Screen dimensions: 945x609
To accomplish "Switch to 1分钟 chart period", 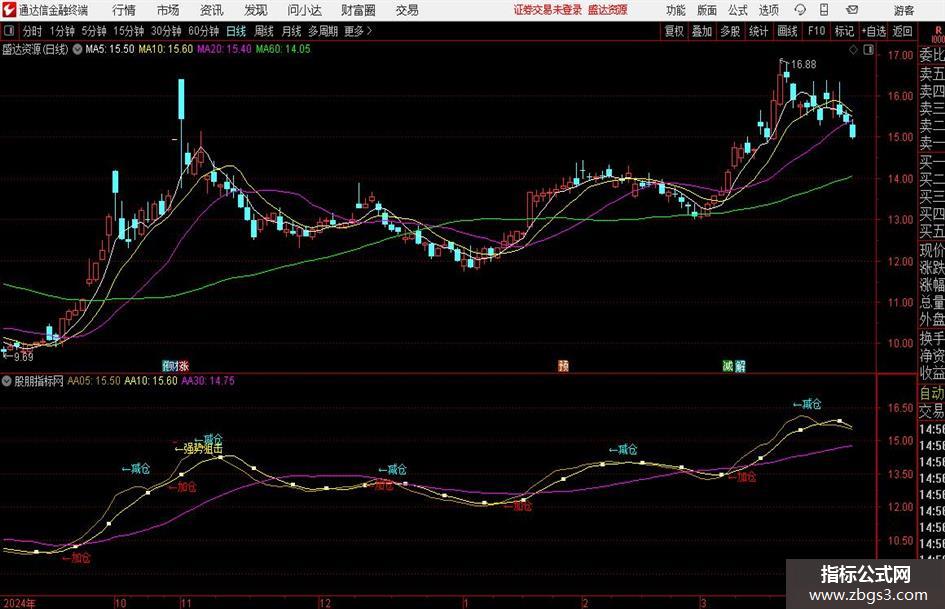I will click(62, 31).
